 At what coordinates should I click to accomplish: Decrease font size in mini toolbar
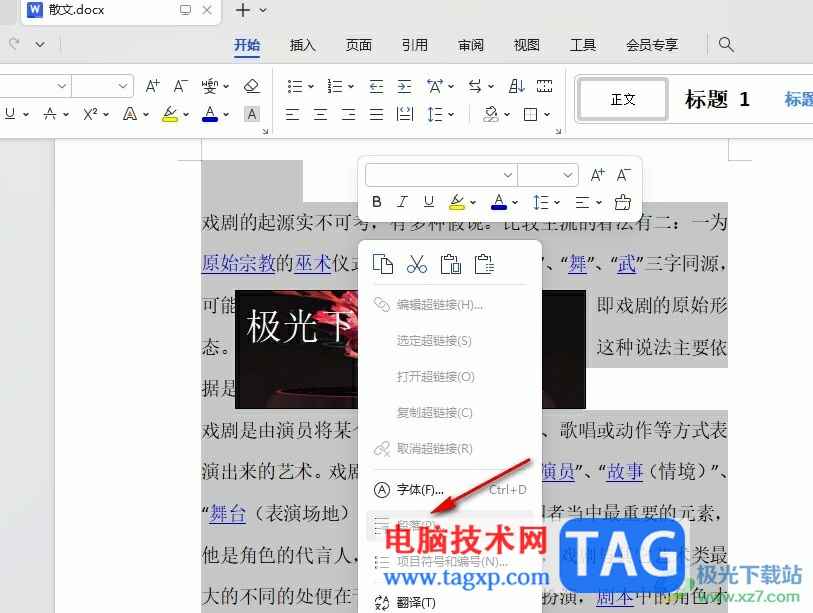tap(623, 175)
